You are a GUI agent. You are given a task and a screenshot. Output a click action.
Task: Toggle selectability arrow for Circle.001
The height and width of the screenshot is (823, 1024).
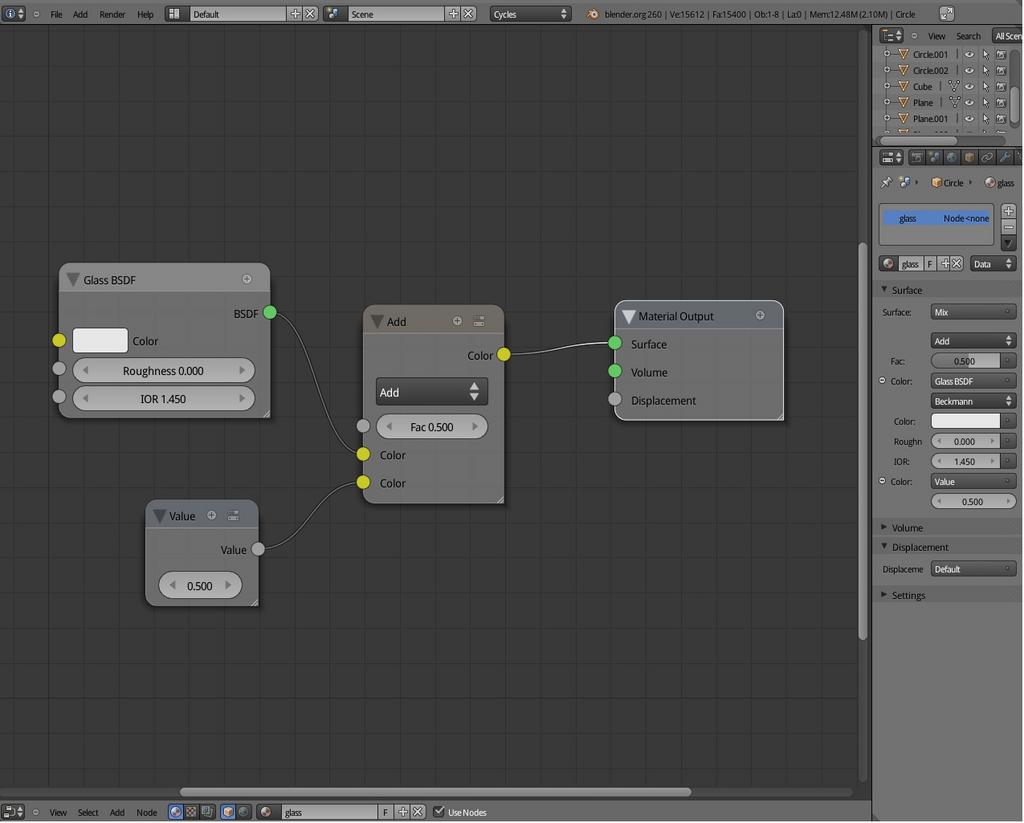(x=985, y=54)
